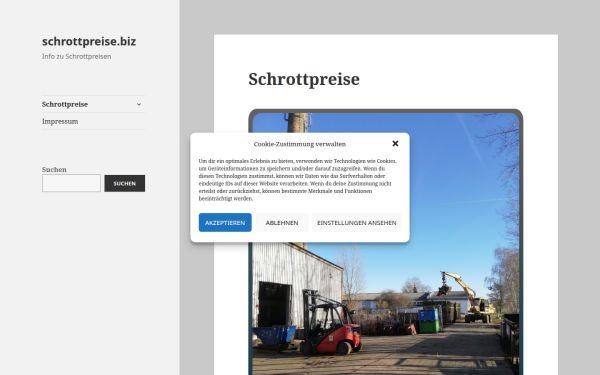Focus the Suchen search input field
Screen dimensions: 600x375
click(72, 183)
